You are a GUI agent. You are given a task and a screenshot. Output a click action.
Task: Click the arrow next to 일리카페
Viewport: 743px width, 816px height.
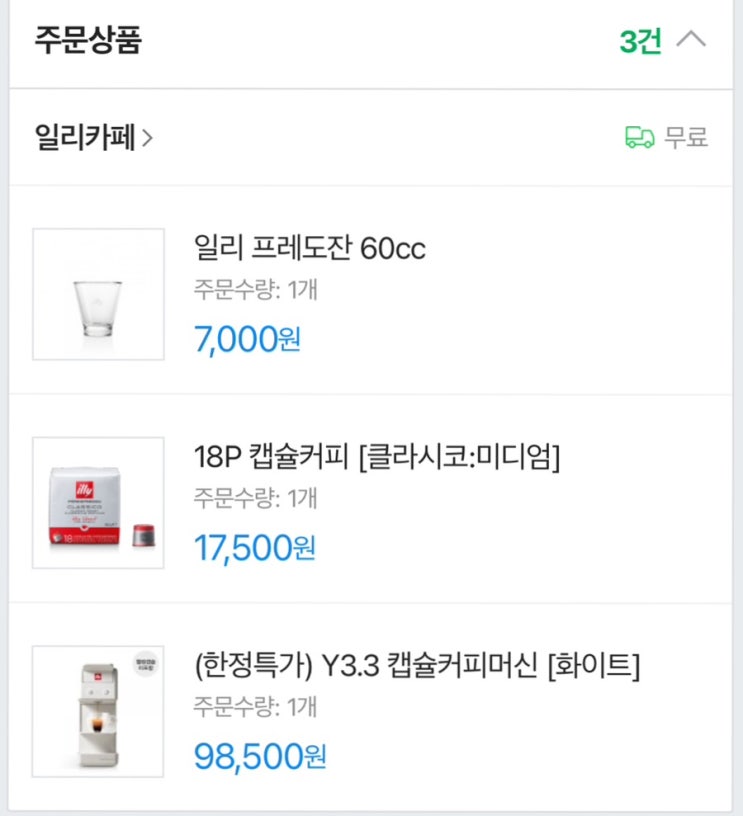(x=148, y=138)
